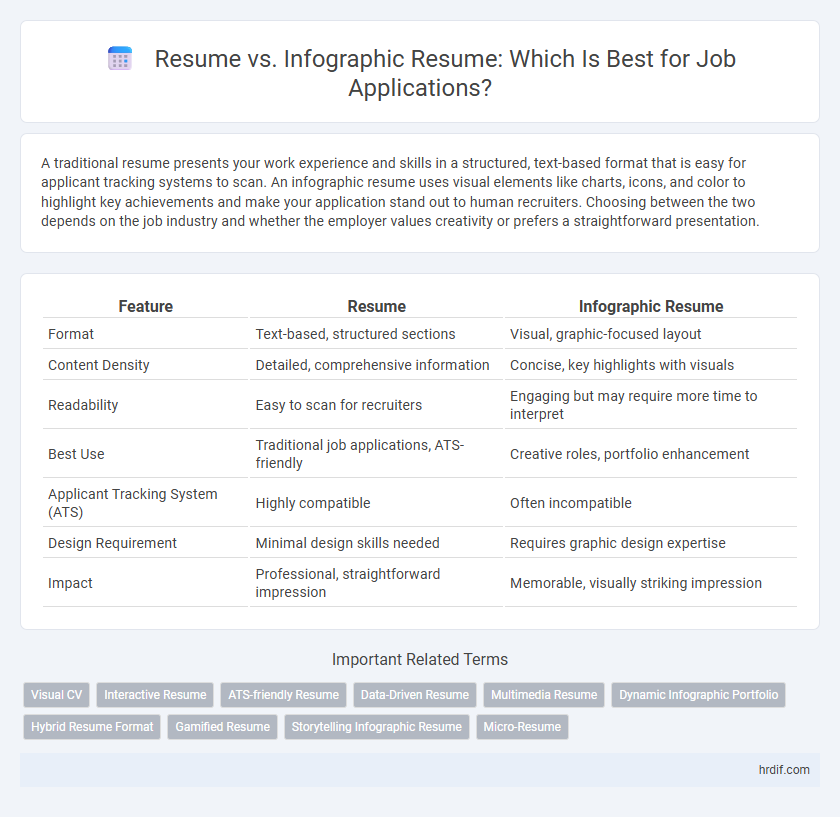The height and width of the screenshot is (817, 840).
Task: Select the Best Use row label
Action: (76, 454)
